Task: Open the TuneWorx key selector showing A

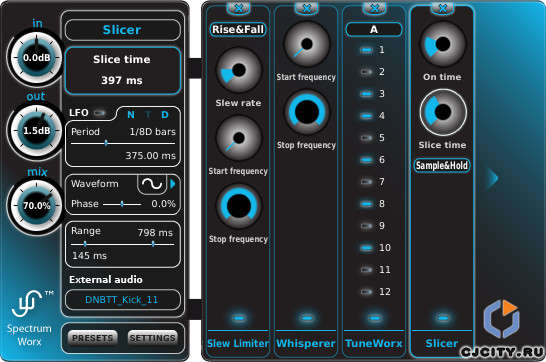Action: click(x=374, y=30)
